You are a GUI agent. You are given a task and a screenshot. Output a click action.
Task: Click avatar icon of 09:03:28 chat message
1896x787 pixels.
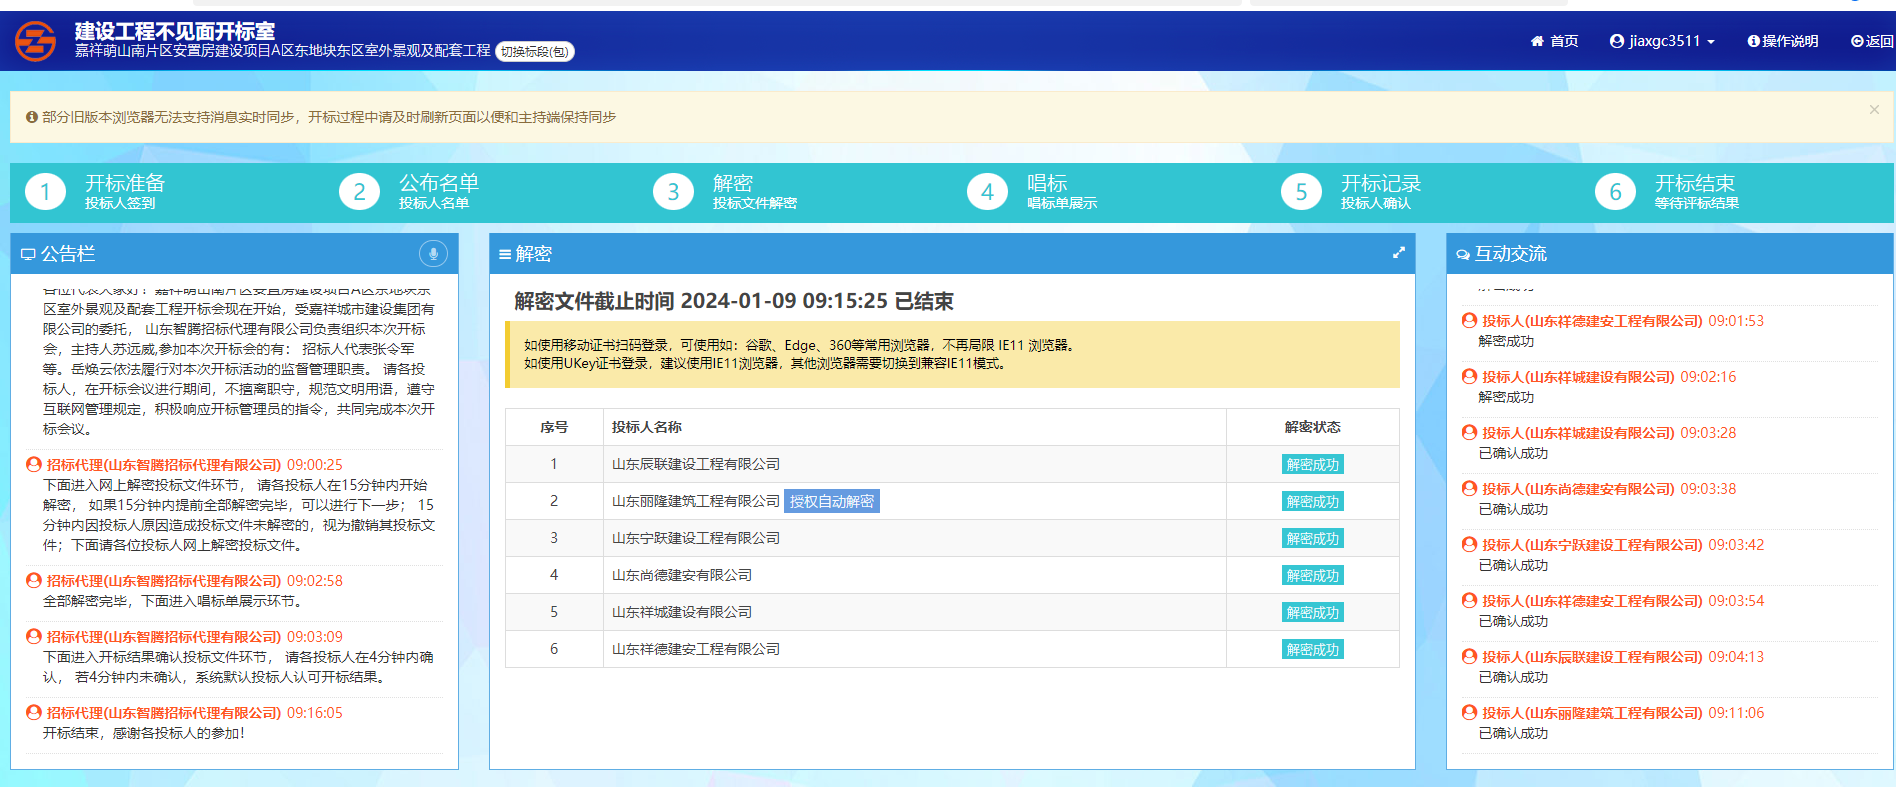tap(1469, 432)
